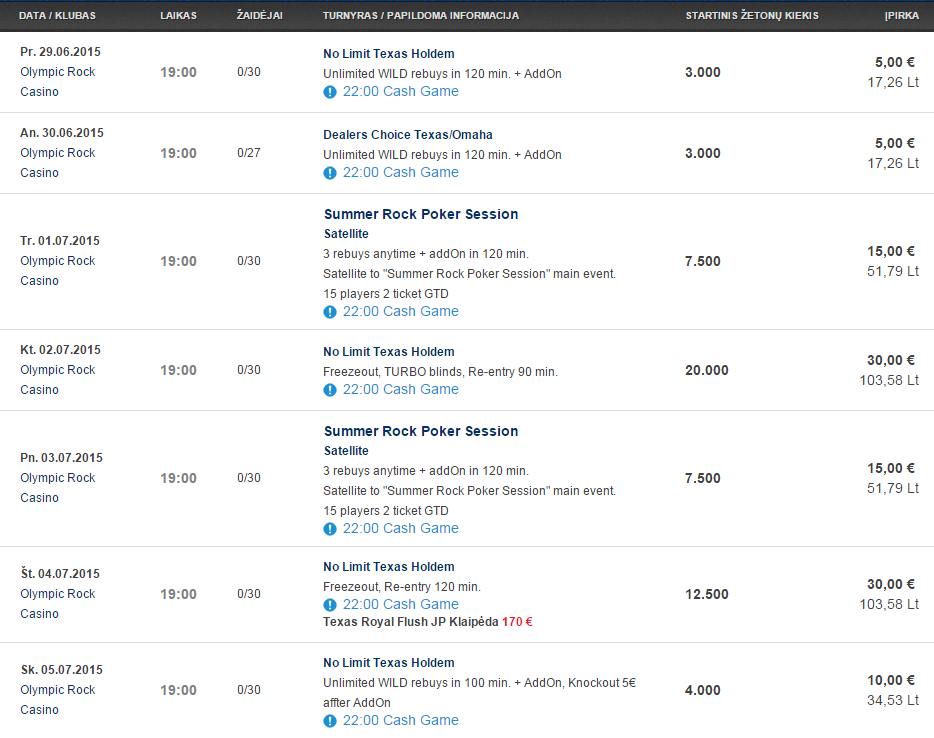The height and width of the screenshot is (738, 934).
Task: Click the LAIKAS column header
Action: click(178, 15)
